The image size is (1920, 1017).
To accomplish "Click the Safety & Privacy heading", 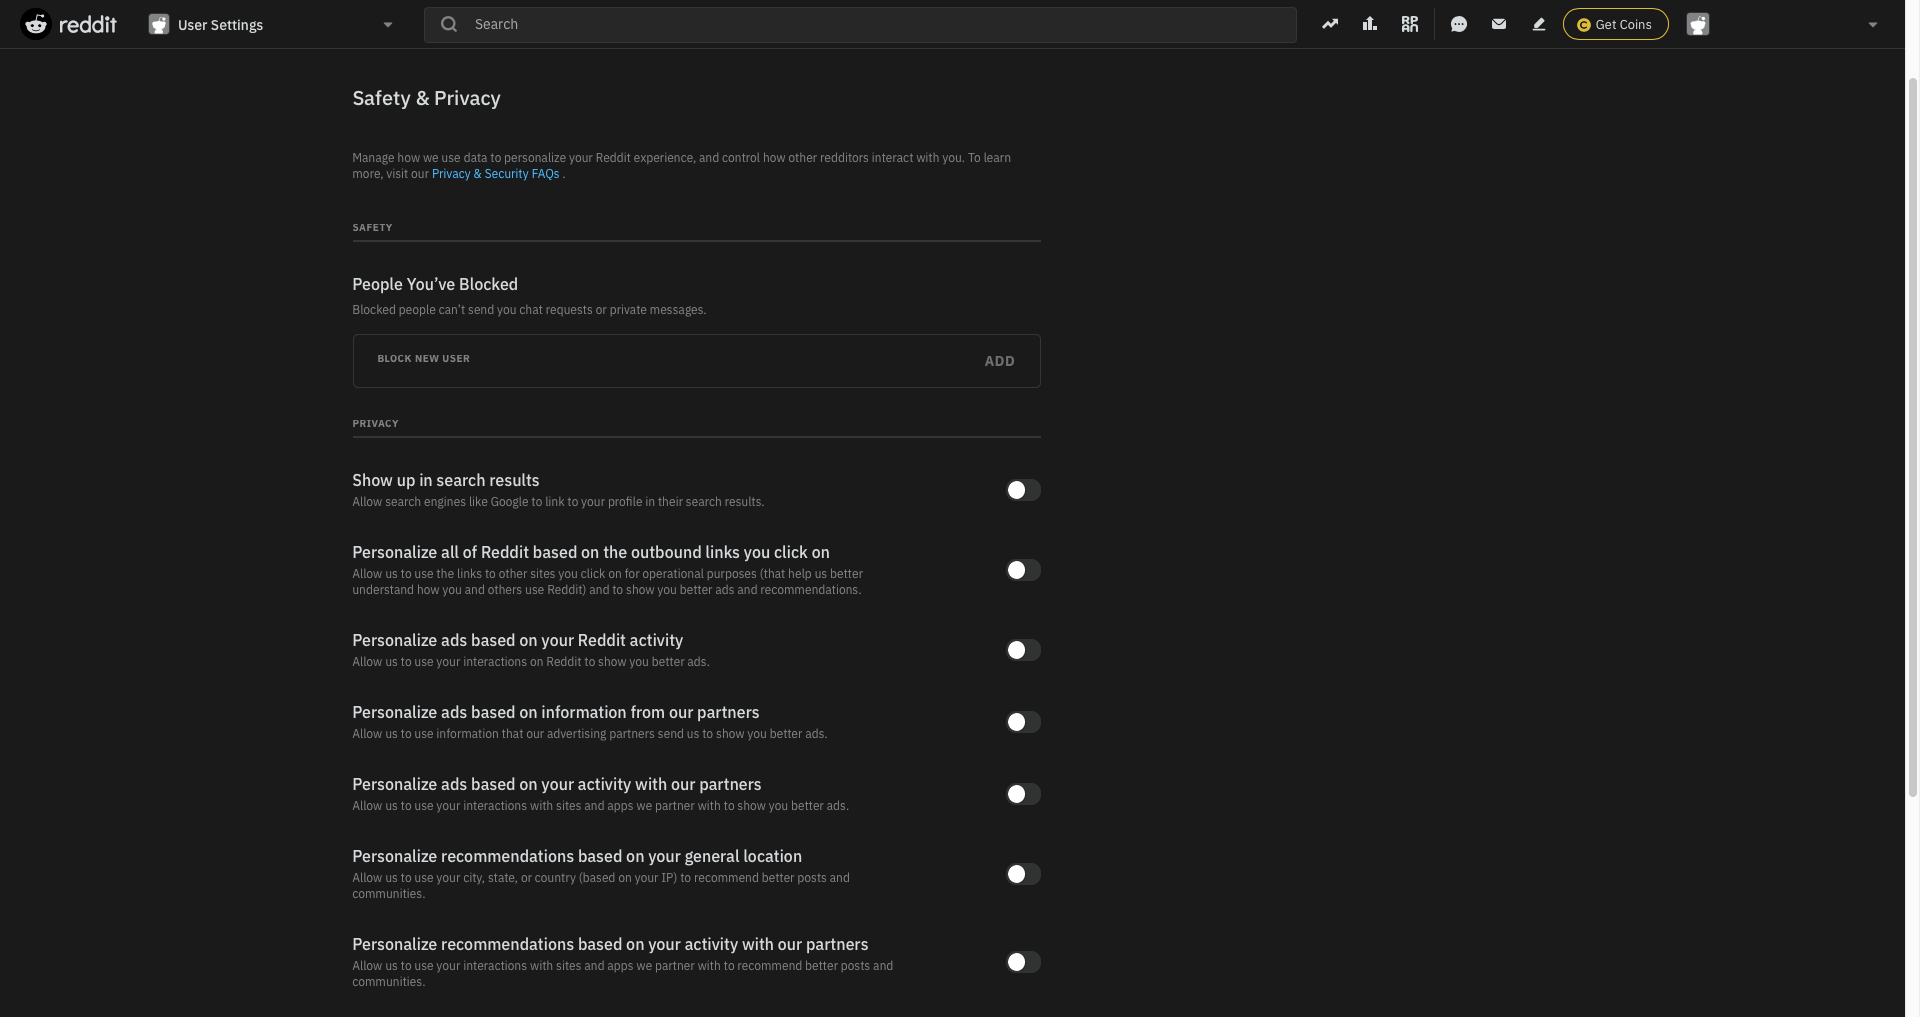I will [x=426, y=98].
